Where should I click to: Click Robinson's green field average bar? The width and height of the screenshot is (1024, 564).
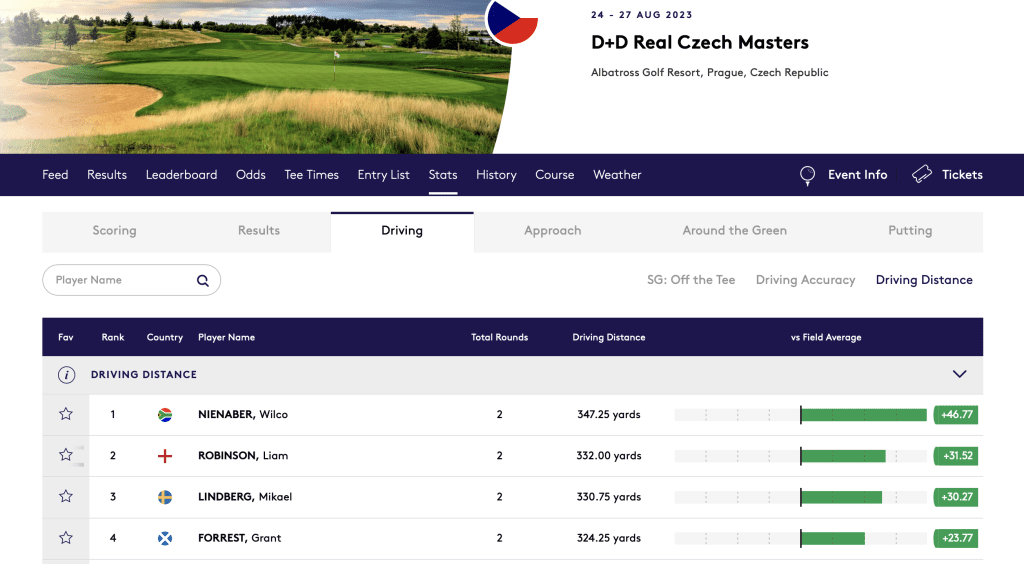843,456
